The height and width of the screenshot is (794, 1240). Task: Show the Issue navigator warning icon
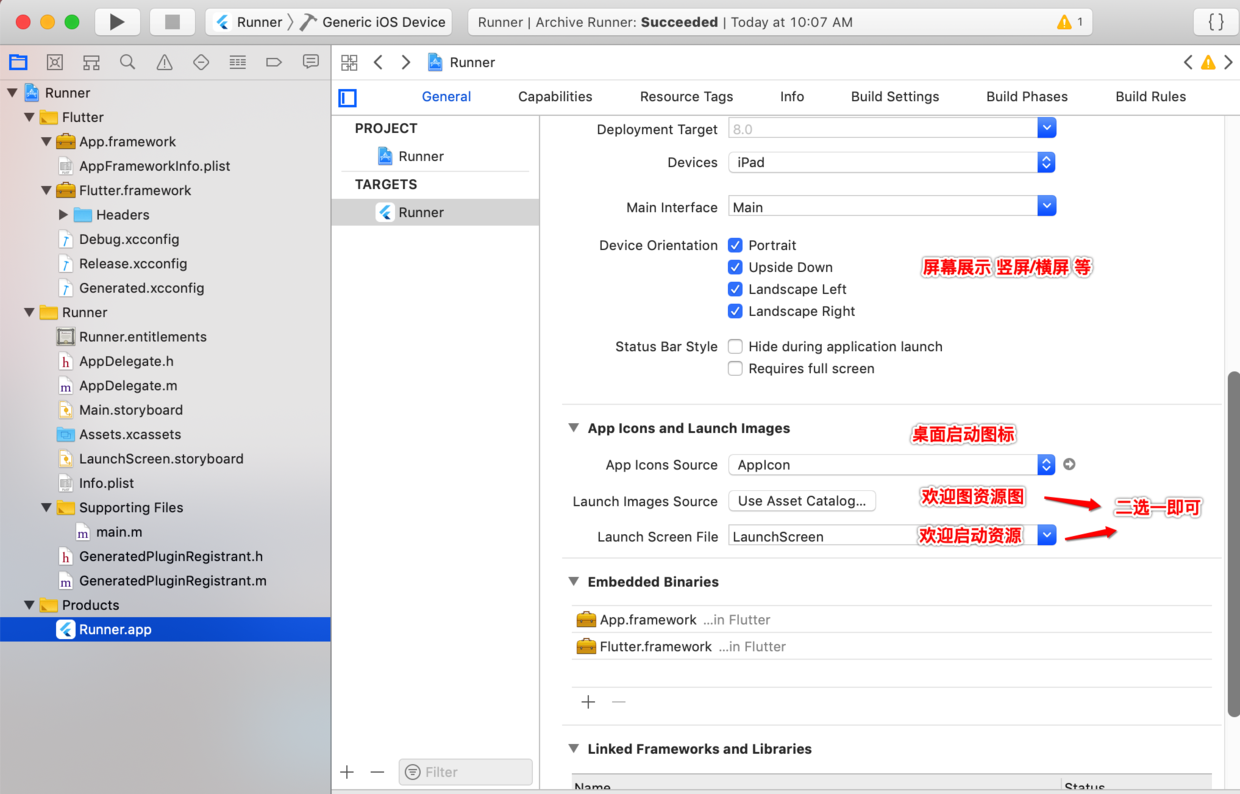pos(164,62)
